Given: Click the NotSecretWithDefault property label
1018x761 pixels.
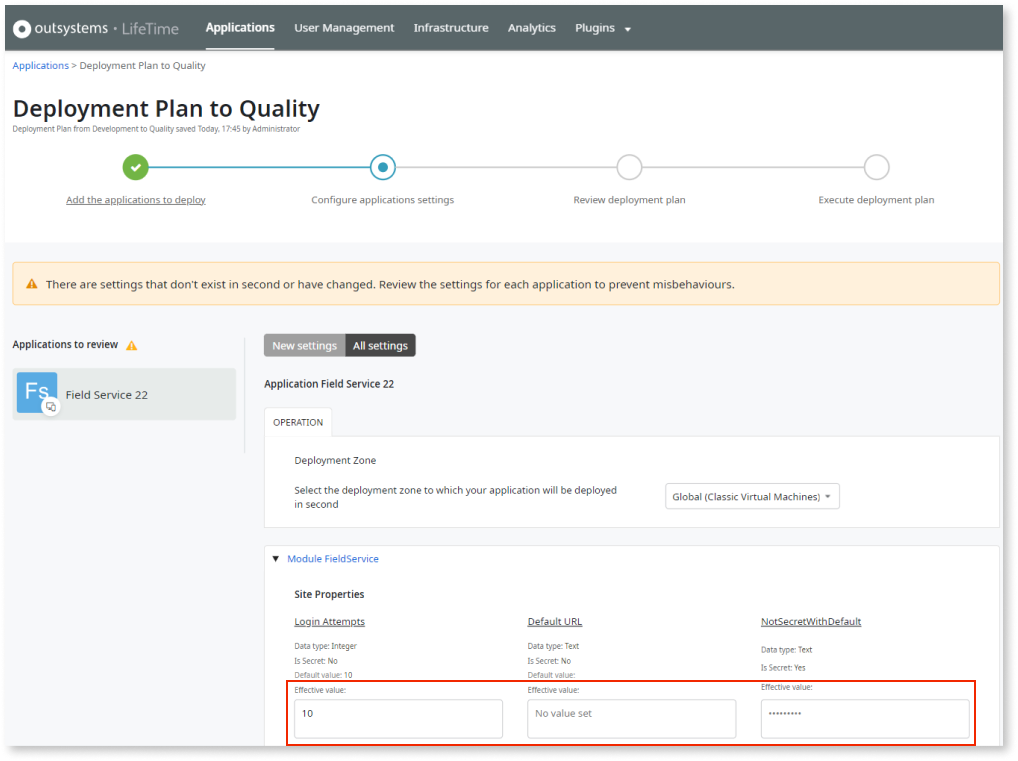Looking at the screenshot, I should [x=811, y=621].
